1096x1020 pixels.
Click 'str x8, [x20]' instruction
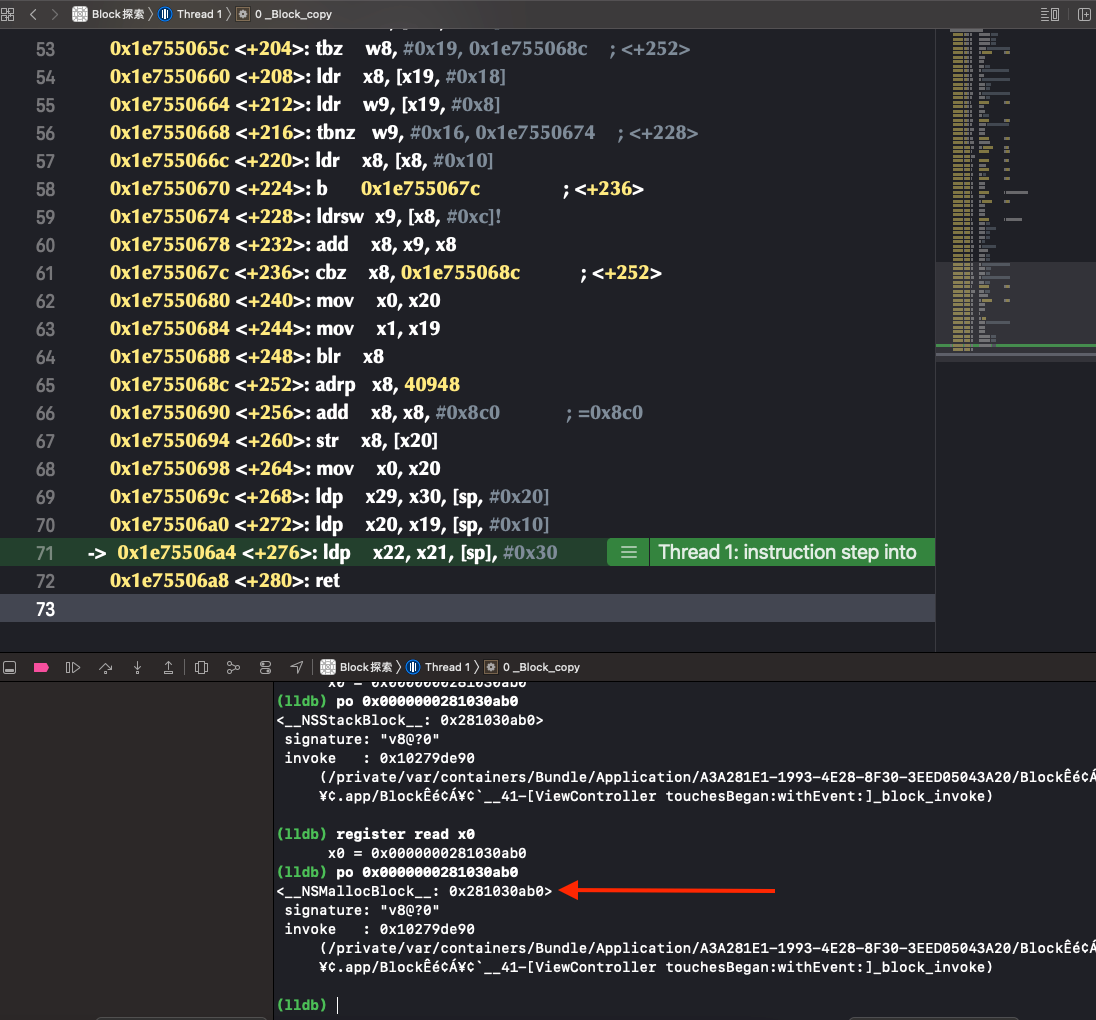377,440
